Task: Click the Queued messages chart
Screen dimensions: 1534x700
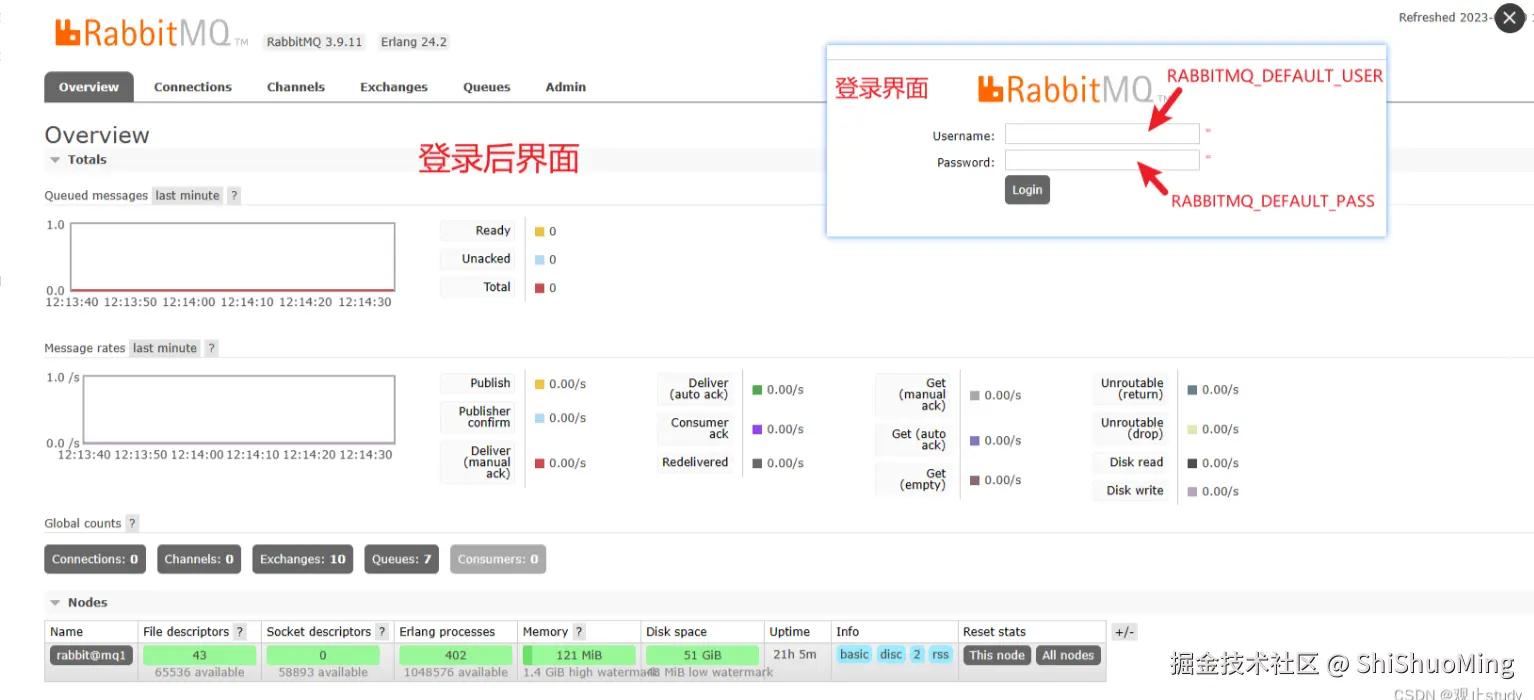Action: pyautogui.click(x=232, y=257)
